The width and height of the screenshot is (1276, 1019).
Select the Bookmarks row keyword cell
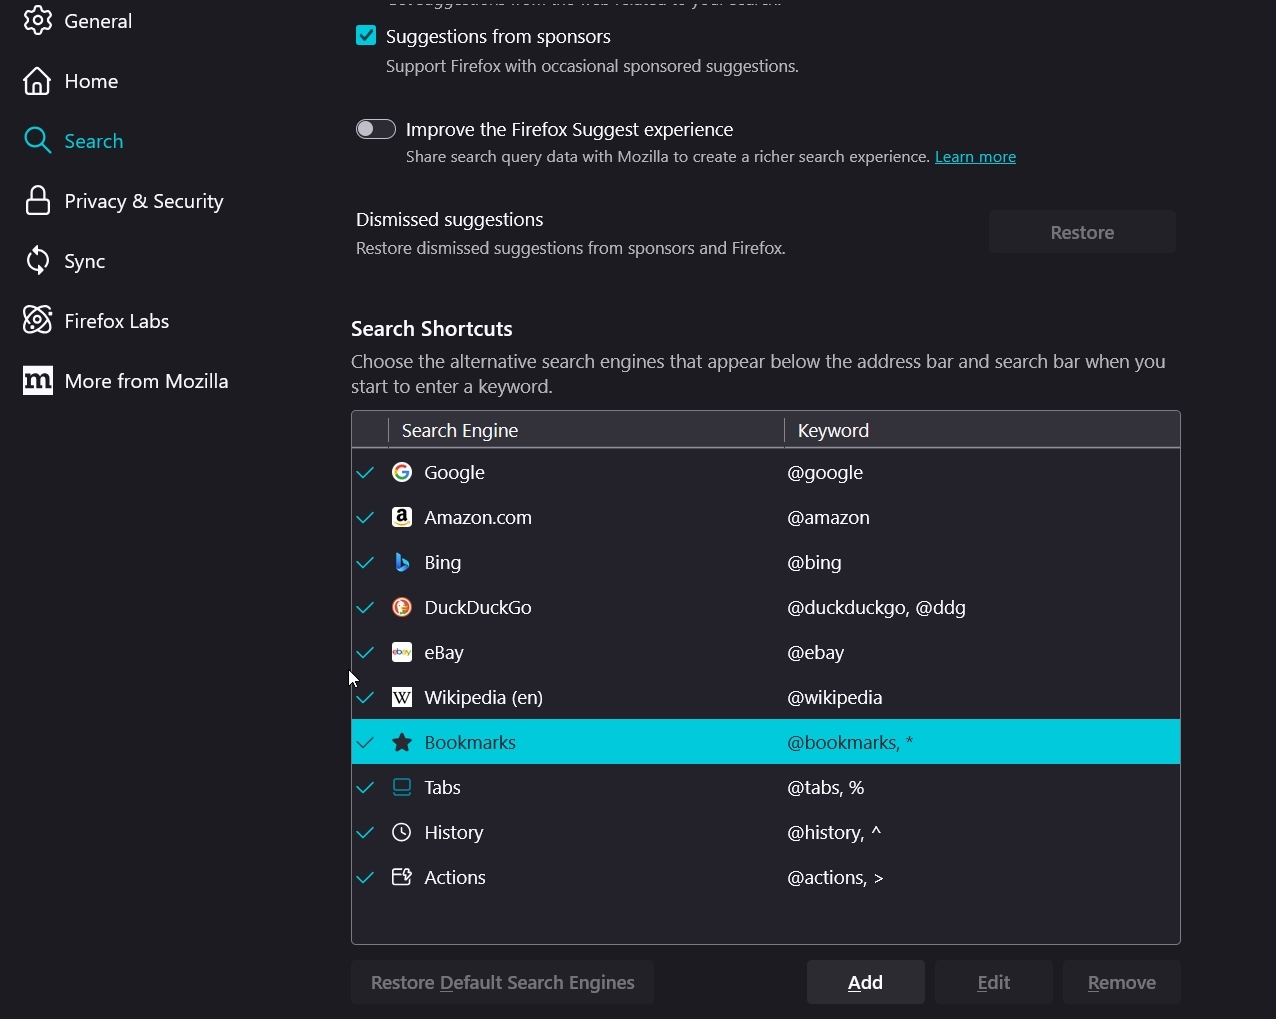pos(850,742)
